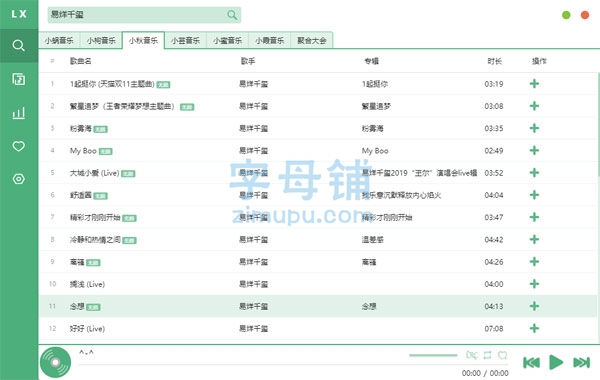Click the red close window dot
This screenshot has height=380, width=600.
[585, 15]
